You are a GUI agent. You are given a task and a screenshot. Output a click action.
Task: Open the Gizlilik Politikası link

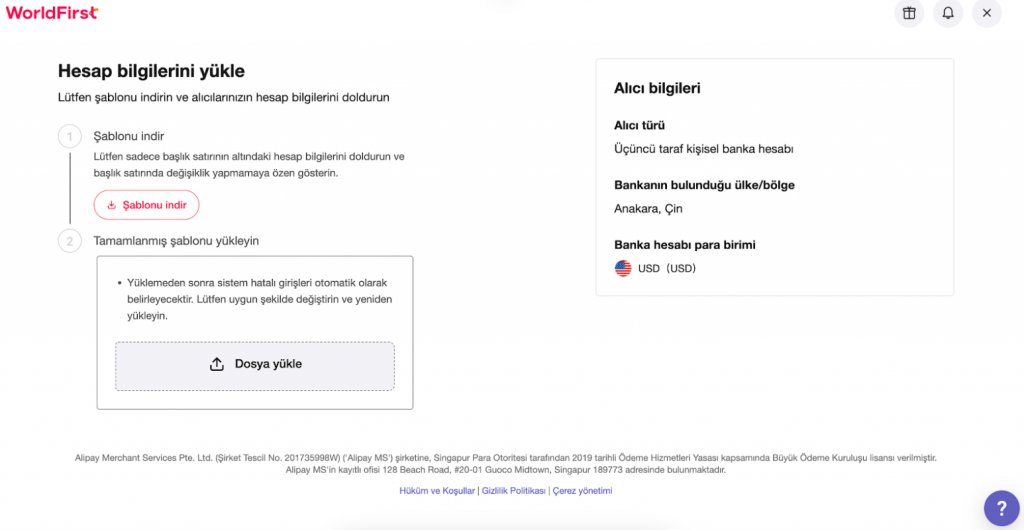pyautogui.click(x=513, y=491)
